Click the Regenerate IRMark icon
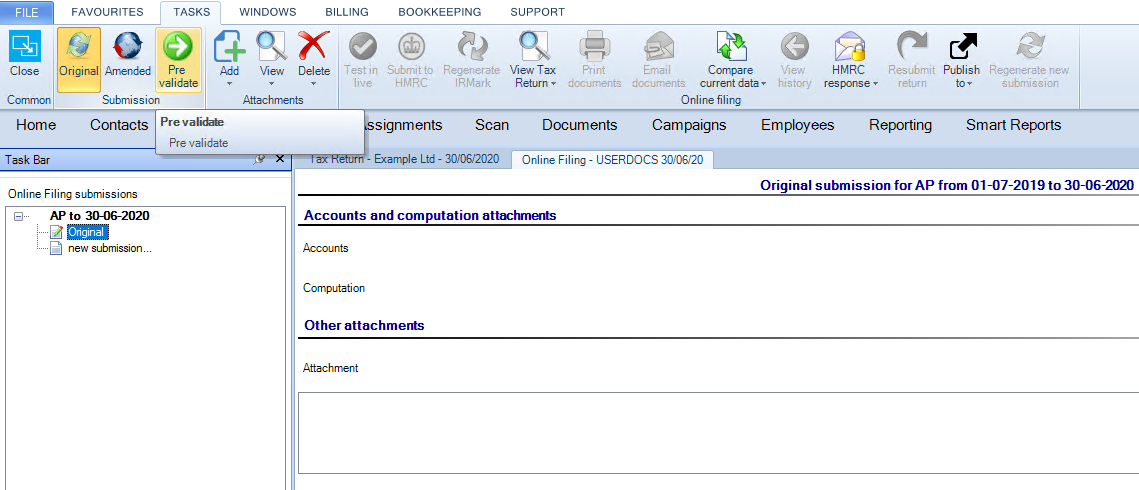Viewport: 1139px width, 490px height. [x=471, y=47]
